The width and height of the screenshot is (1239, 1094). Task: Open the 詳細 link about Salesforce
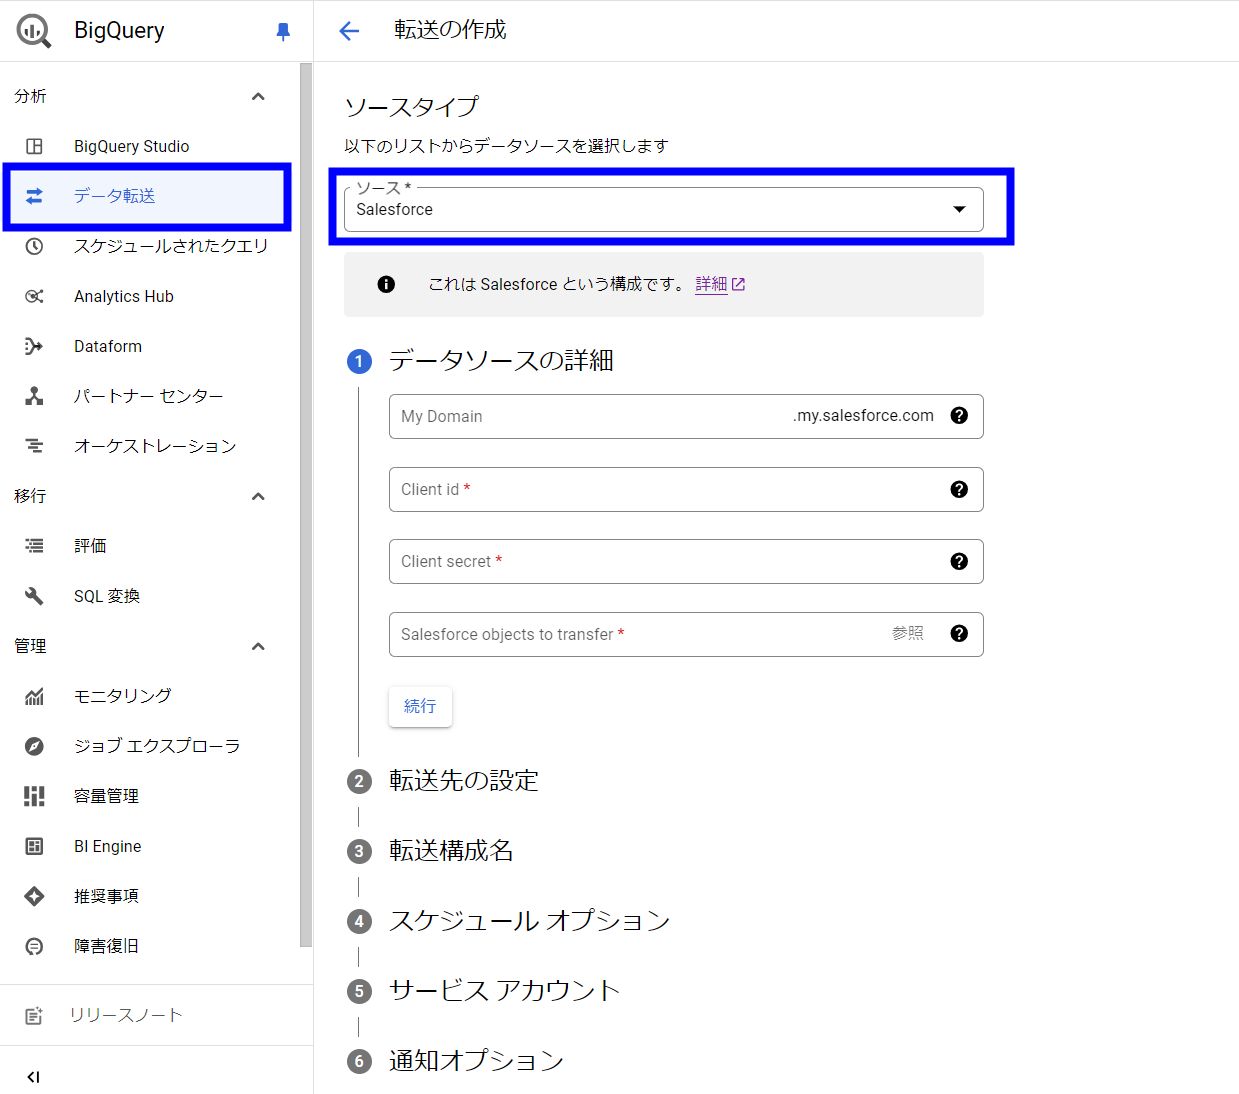[x=711, y=284]
